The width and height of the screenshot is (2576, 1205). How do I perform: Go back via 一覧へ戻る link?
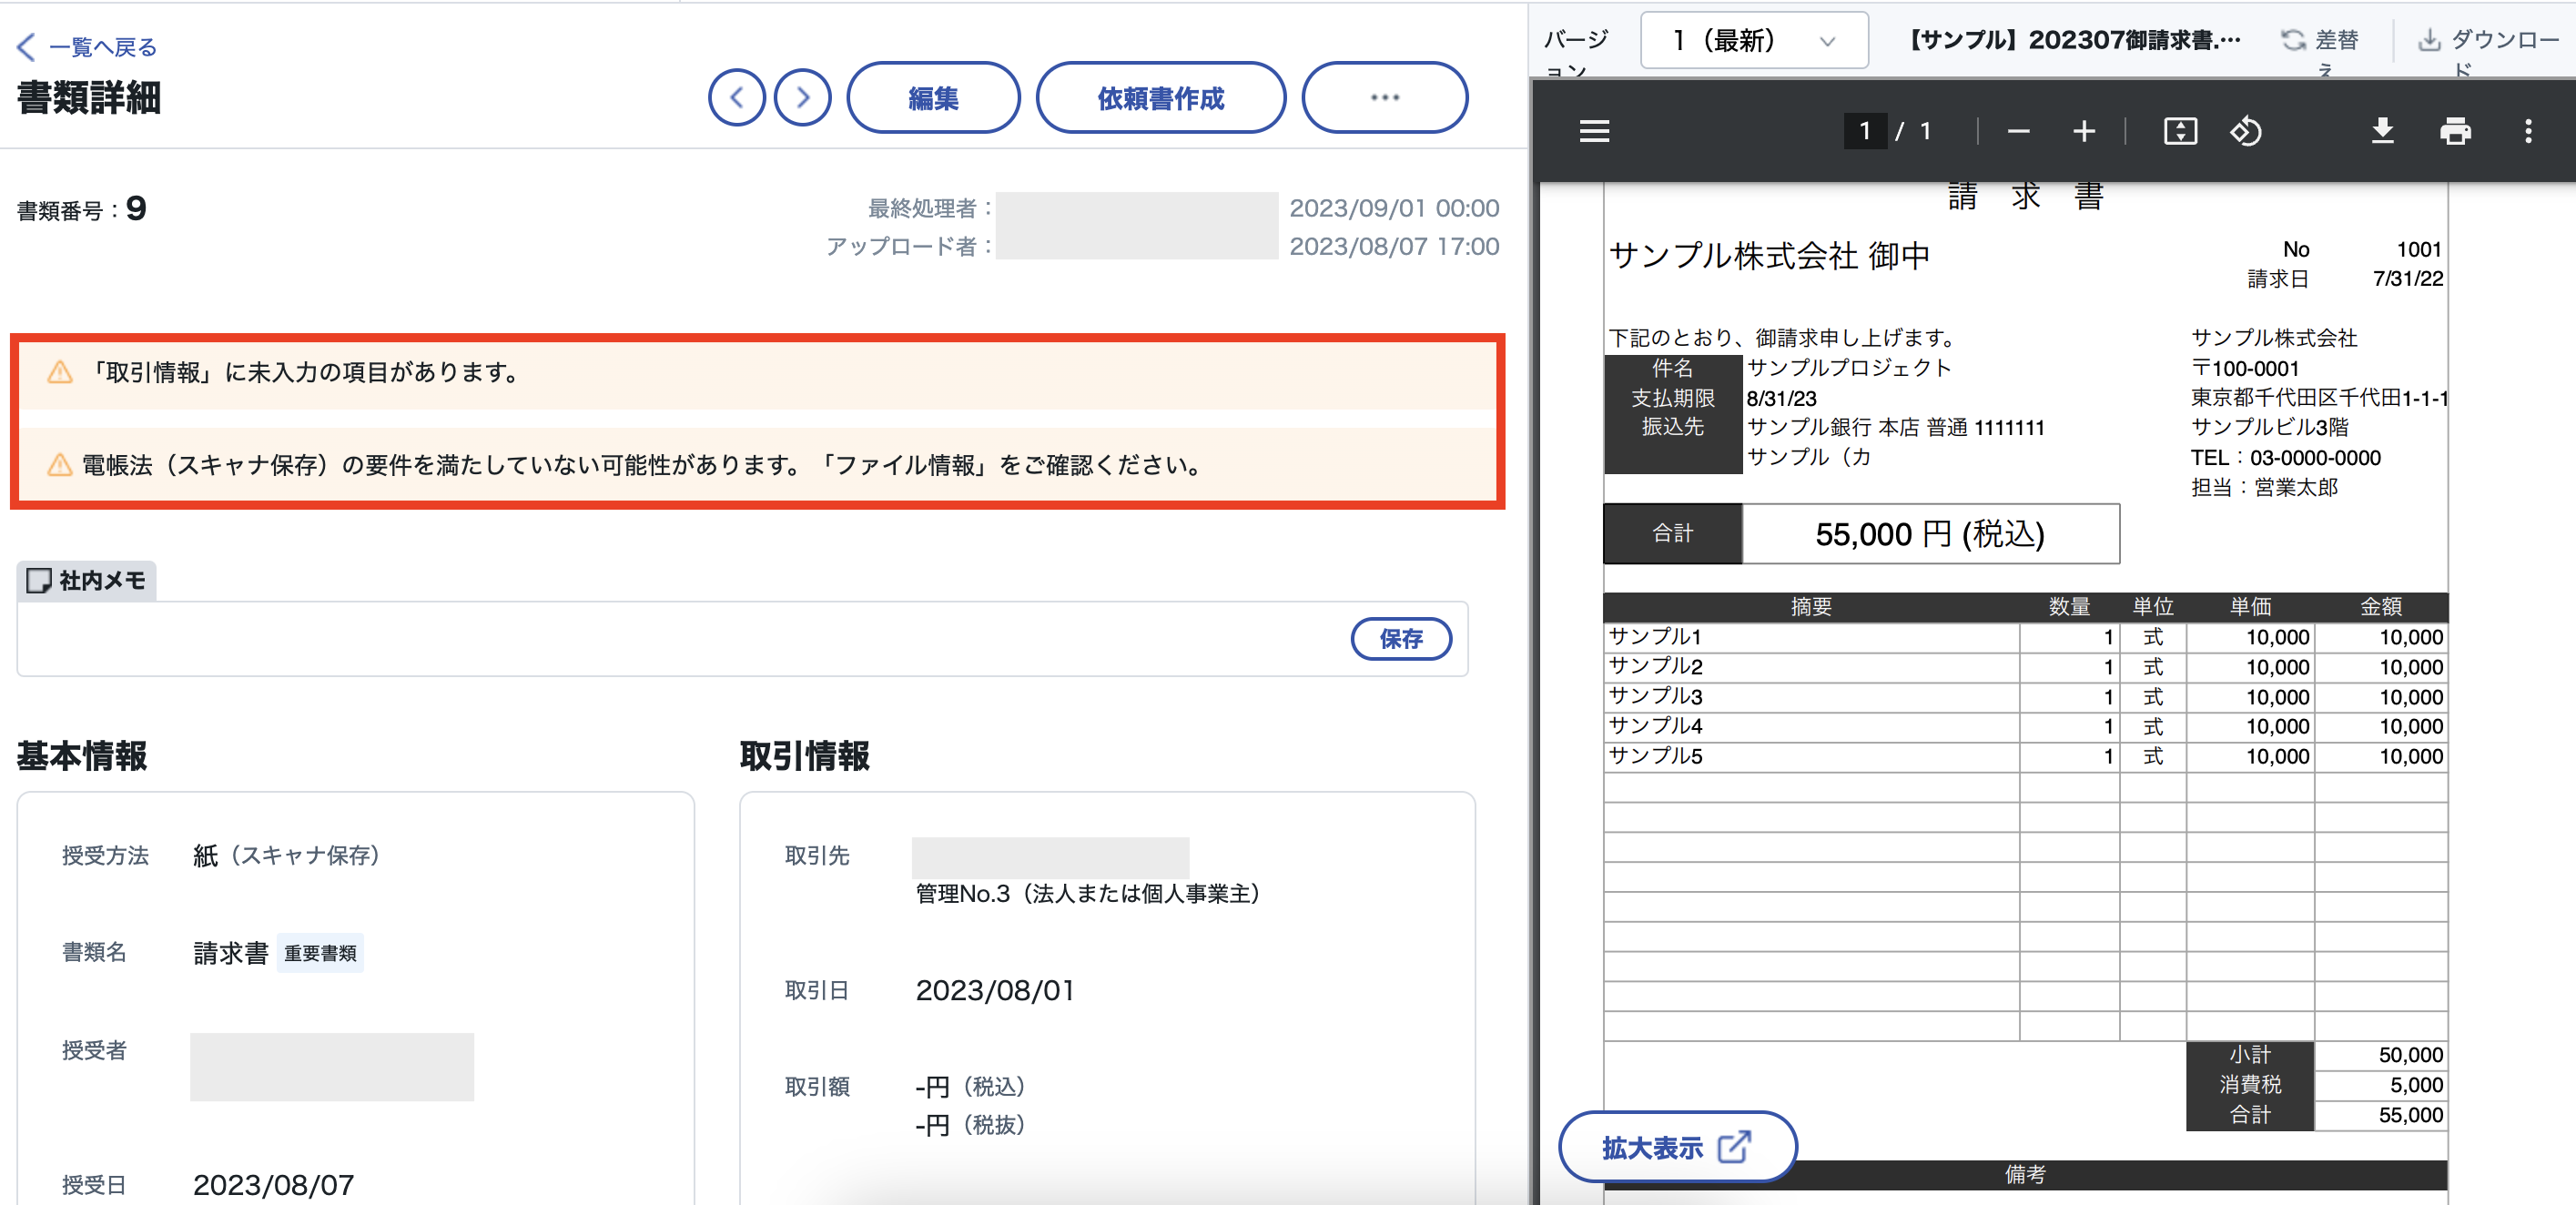[x=87, y=47]
